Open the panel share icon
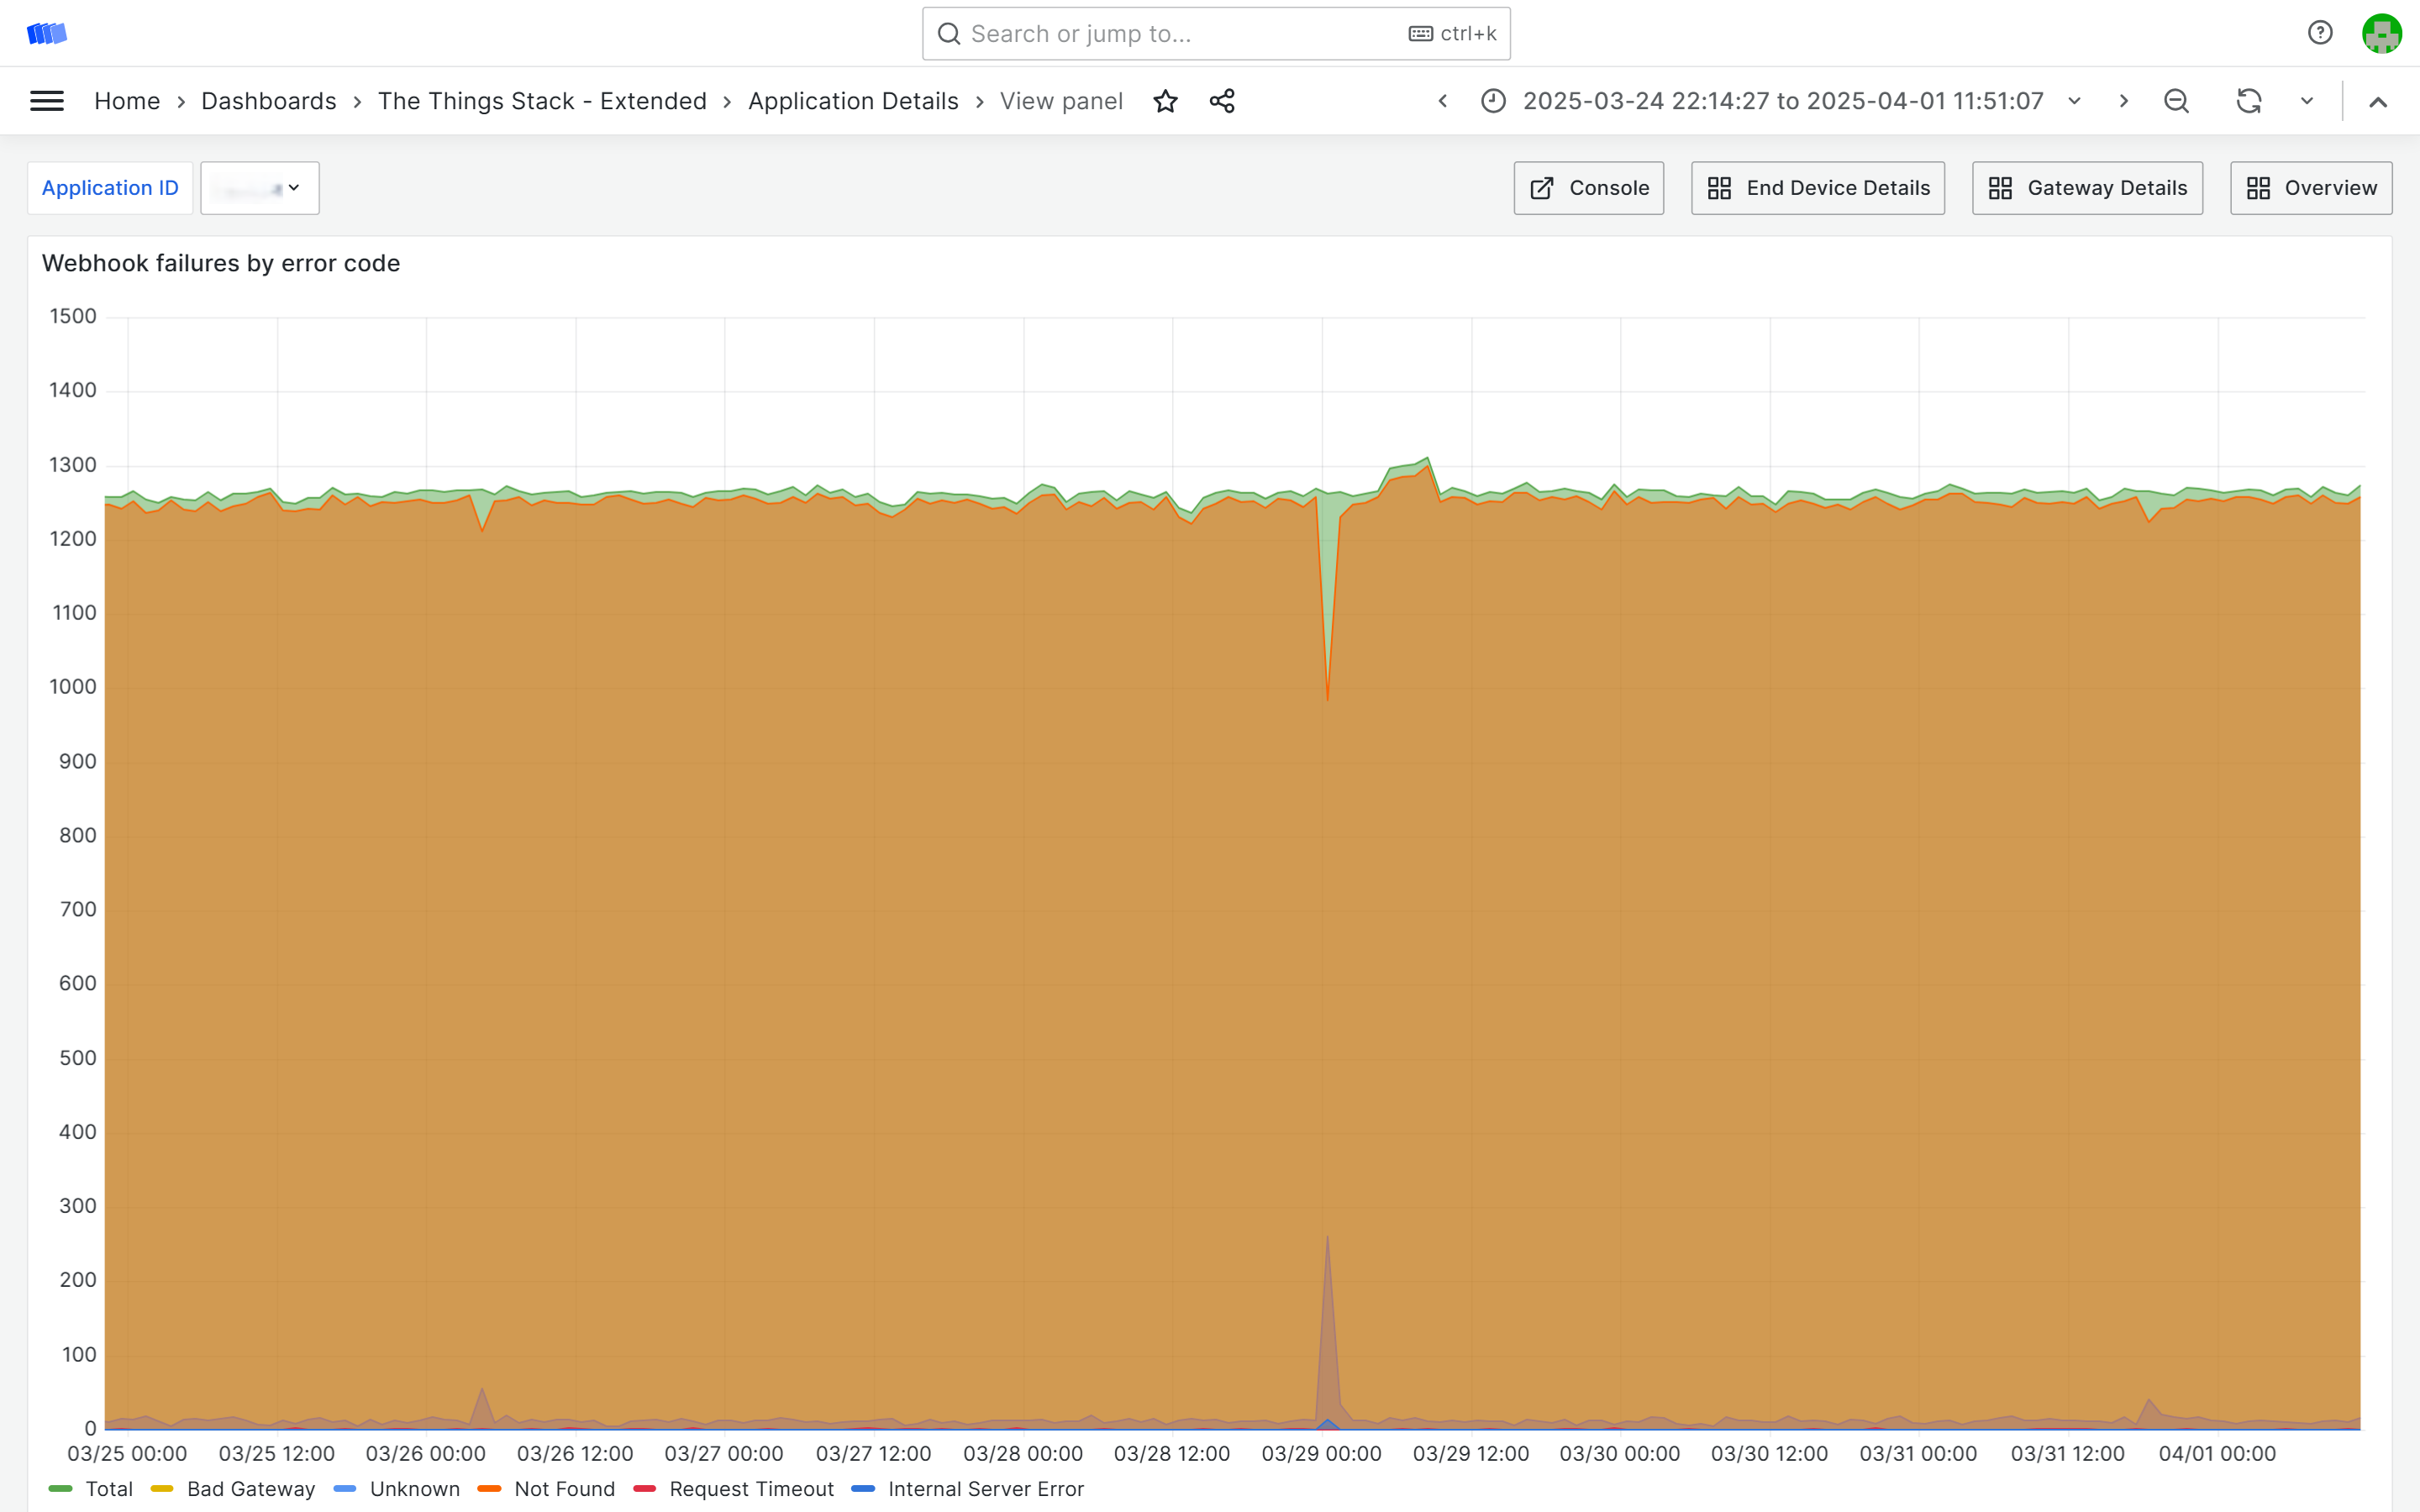 (x=1221, y=100)
